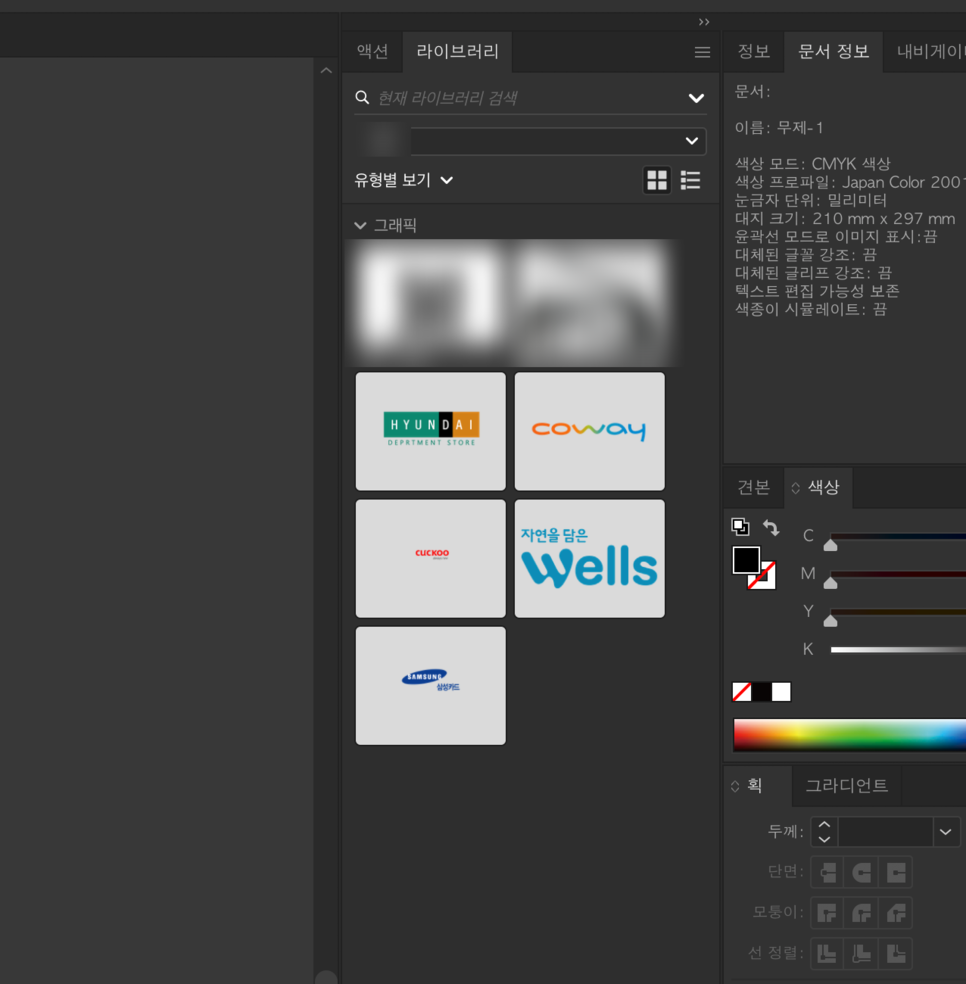Image resolution: width=966 pixels, height=984 pixels.
Task: Select the round cap icon
Action: coord(861,872)
